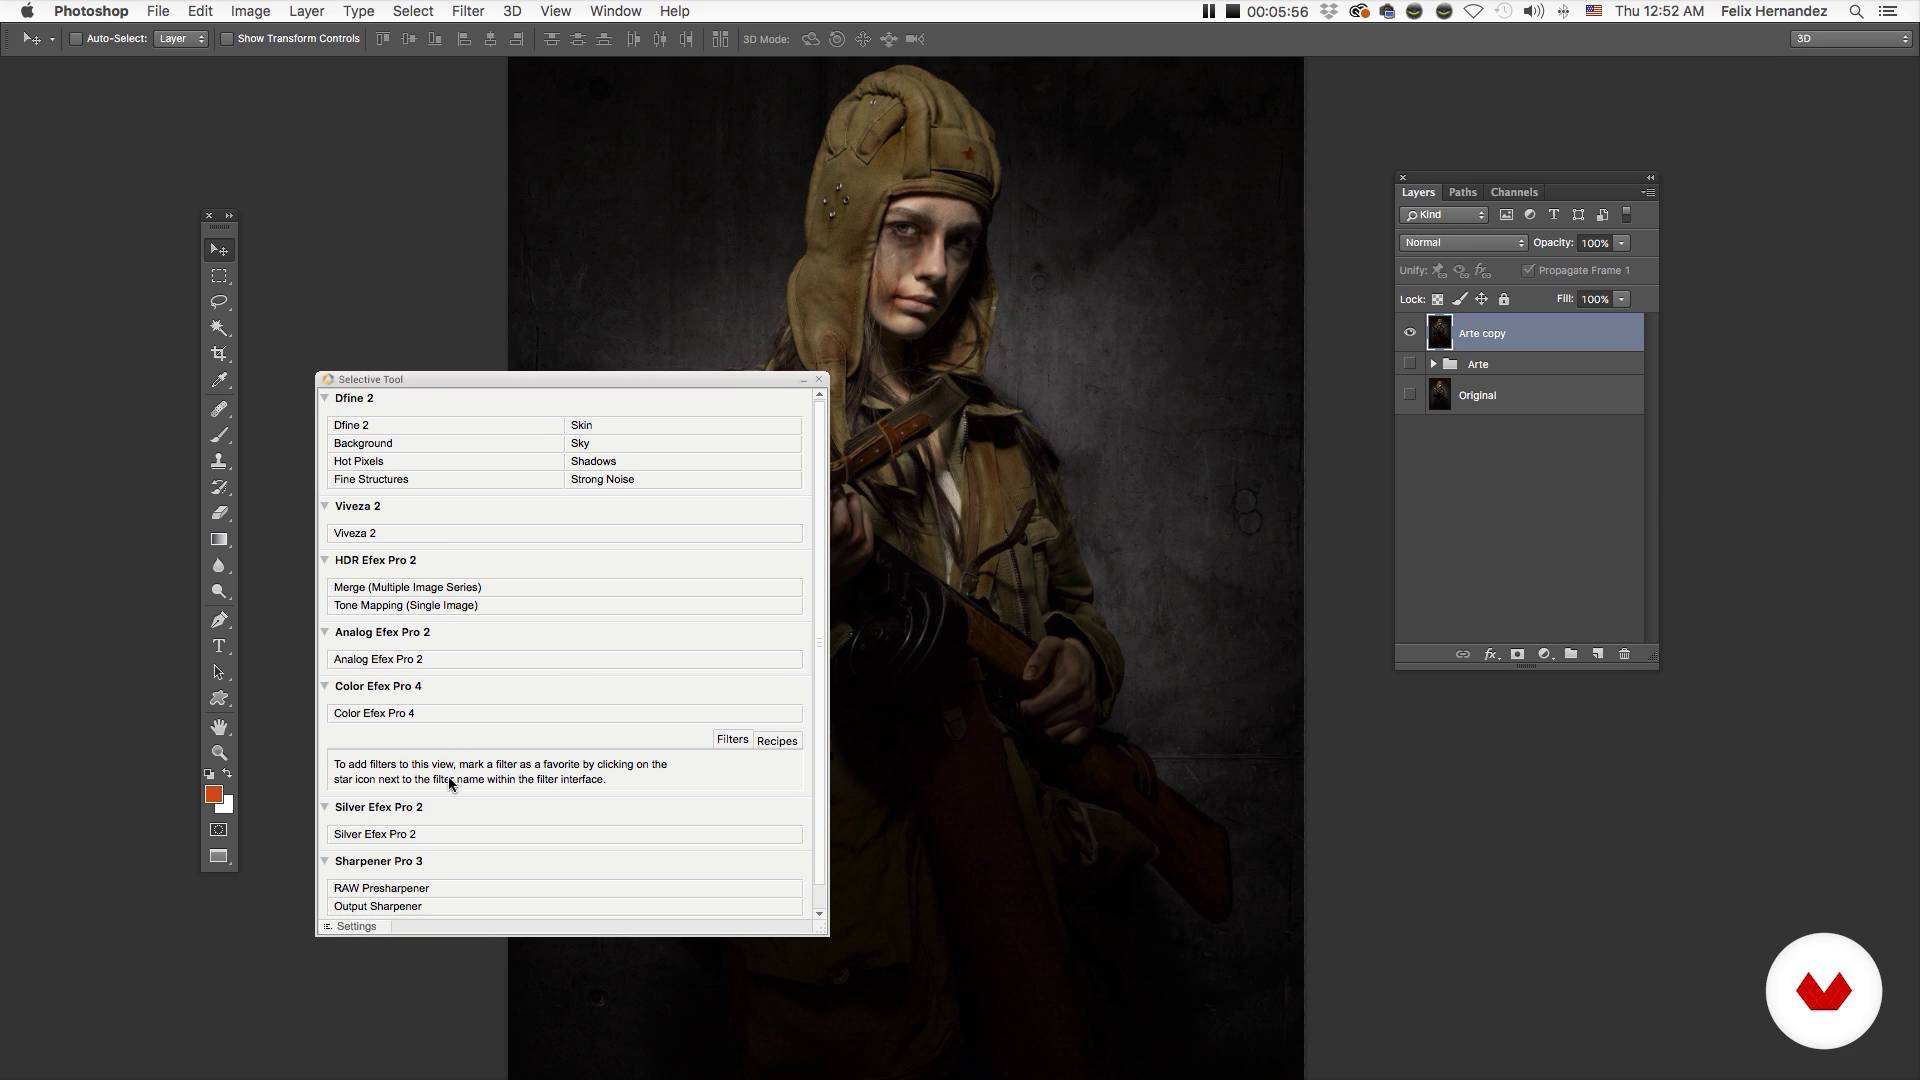Show the Arte group layer
This screenshot has height=1080, width=1920.
tap(1410, 364)
